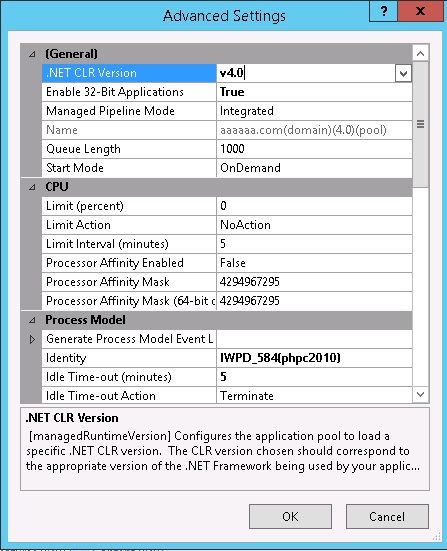Select the Idle Time-out (minutes) property
This screenshot has width=447, height=551.
pos(129,377)
